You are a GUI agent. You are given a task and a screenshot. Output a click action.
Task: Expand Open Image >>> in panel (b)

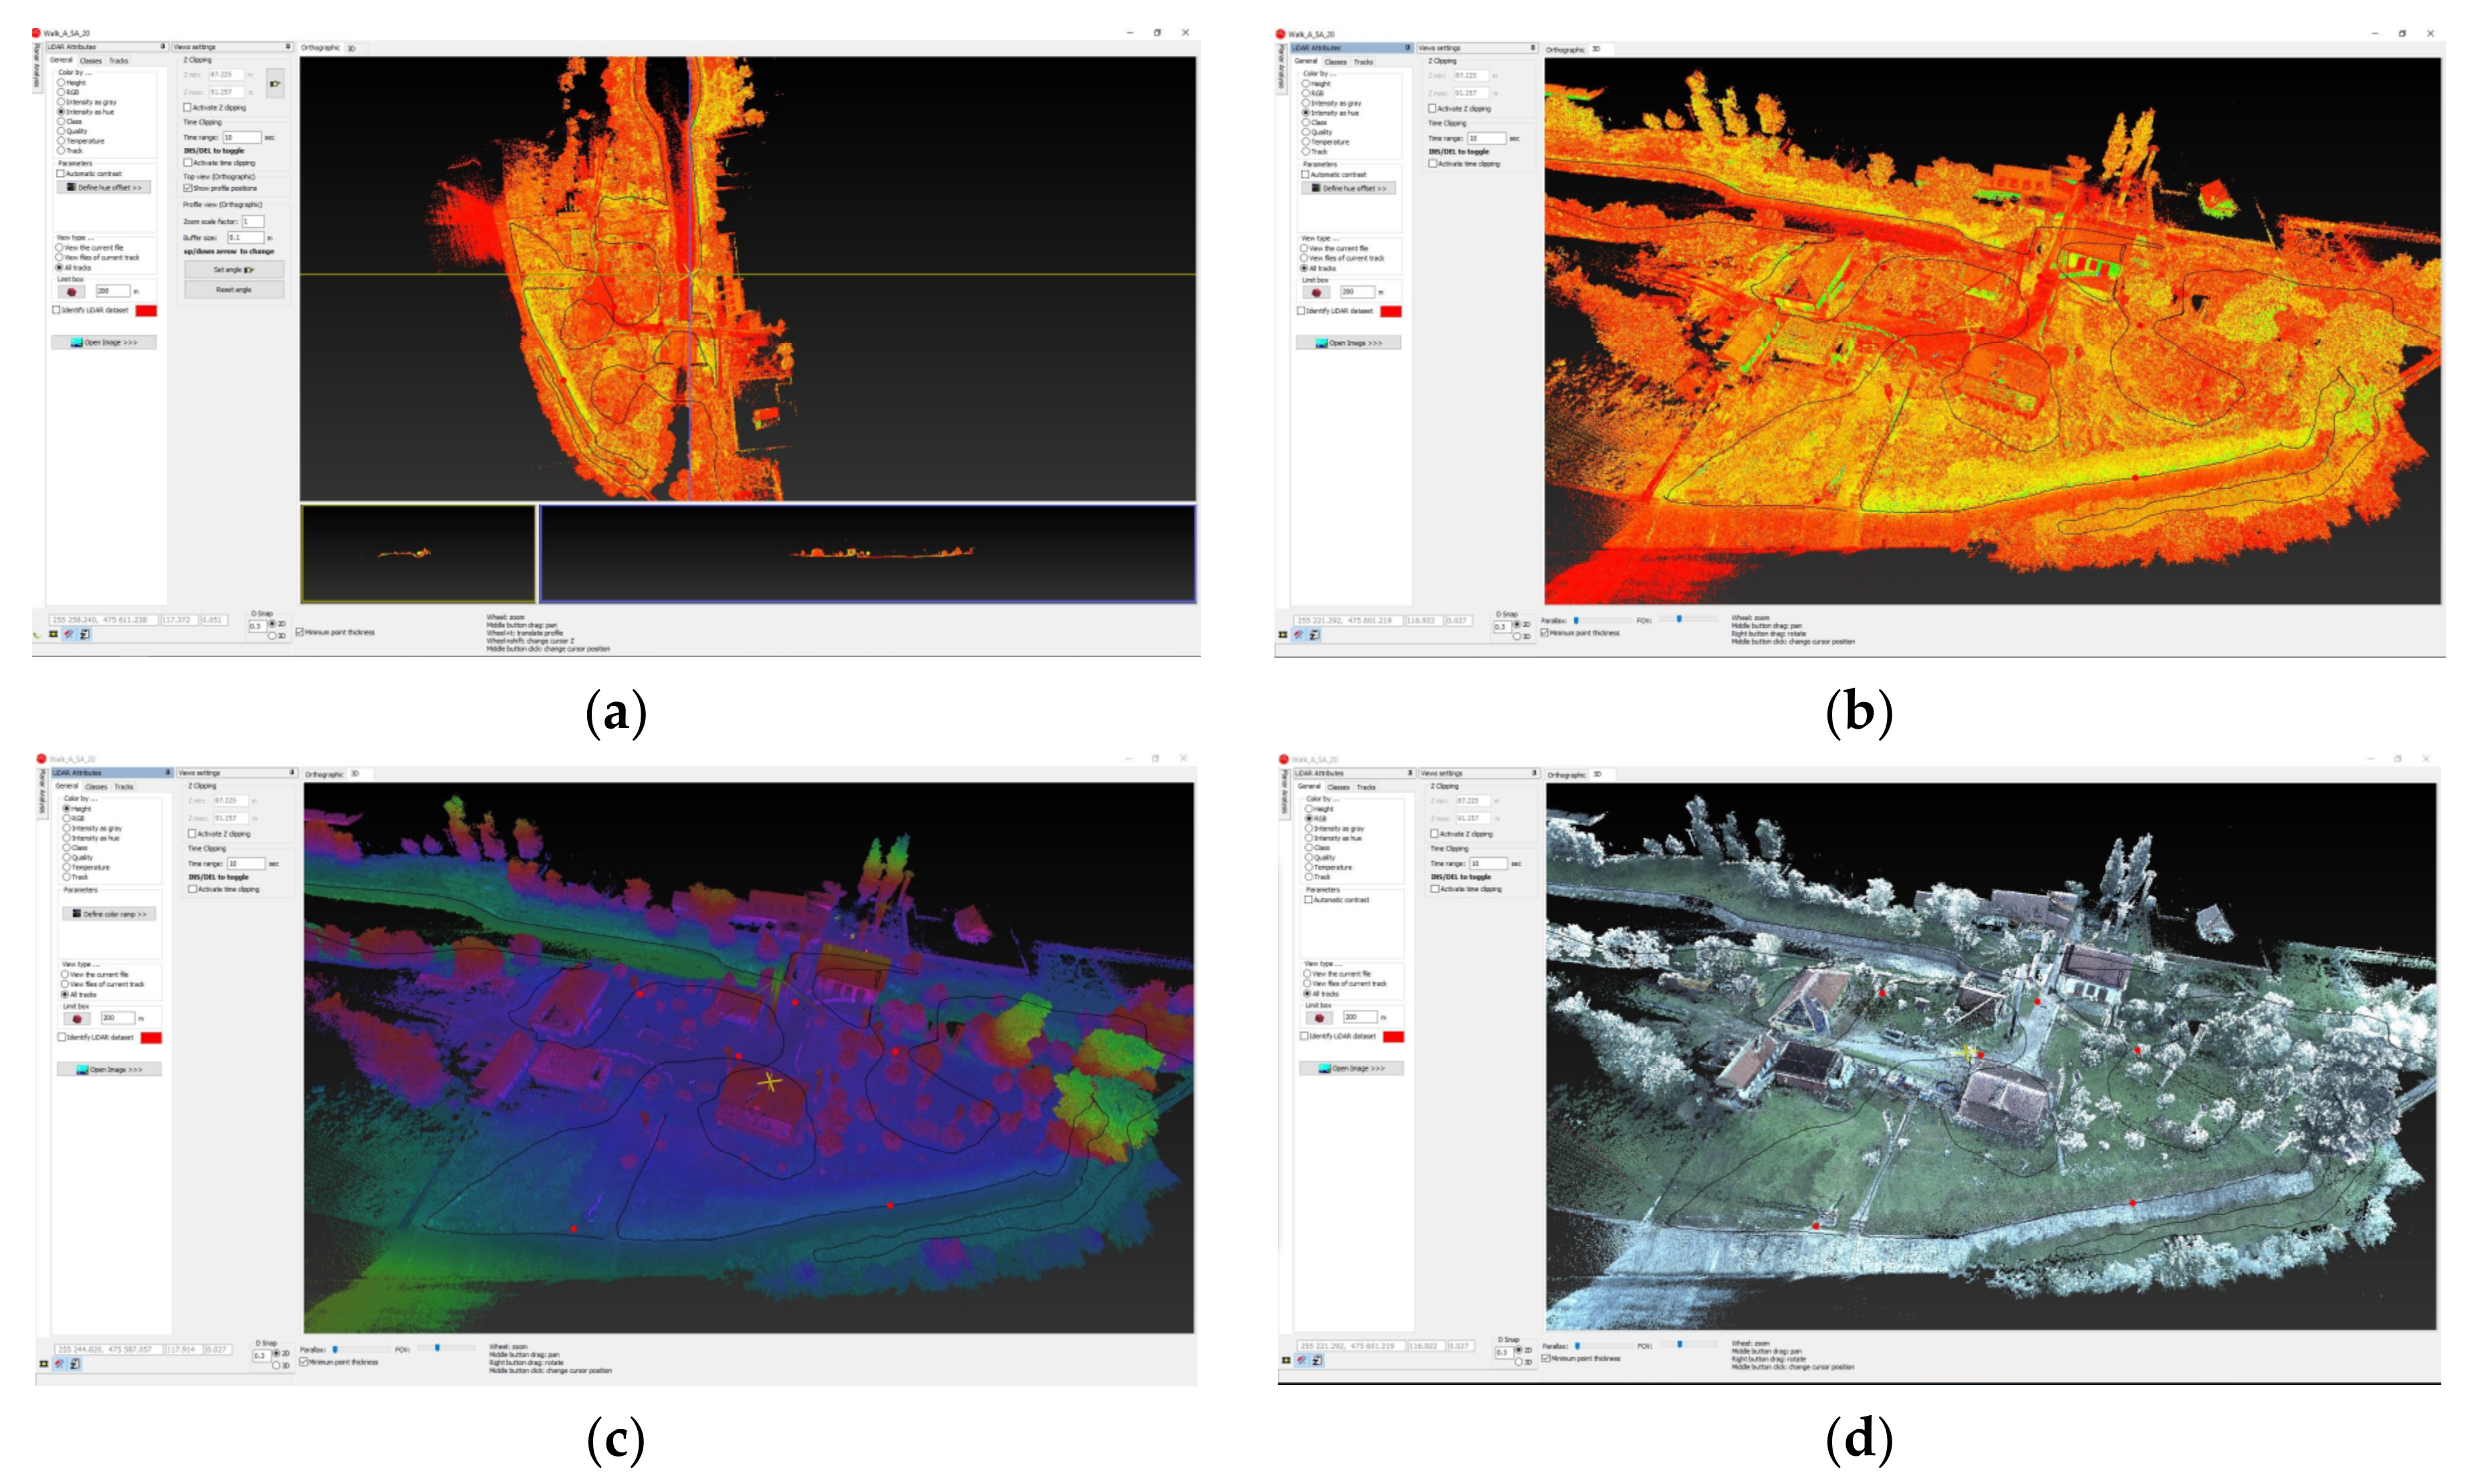pos(1348,343)
